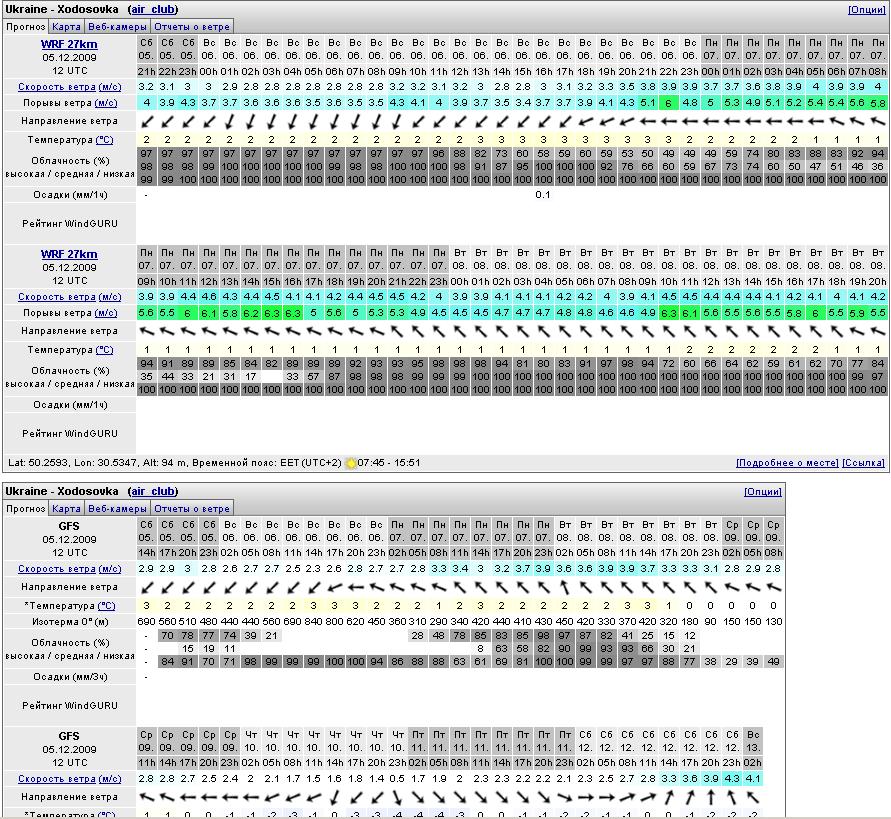
Task: Open Отчеты о ветре tab in GFS panel
Action: click(x=192, y=508)
